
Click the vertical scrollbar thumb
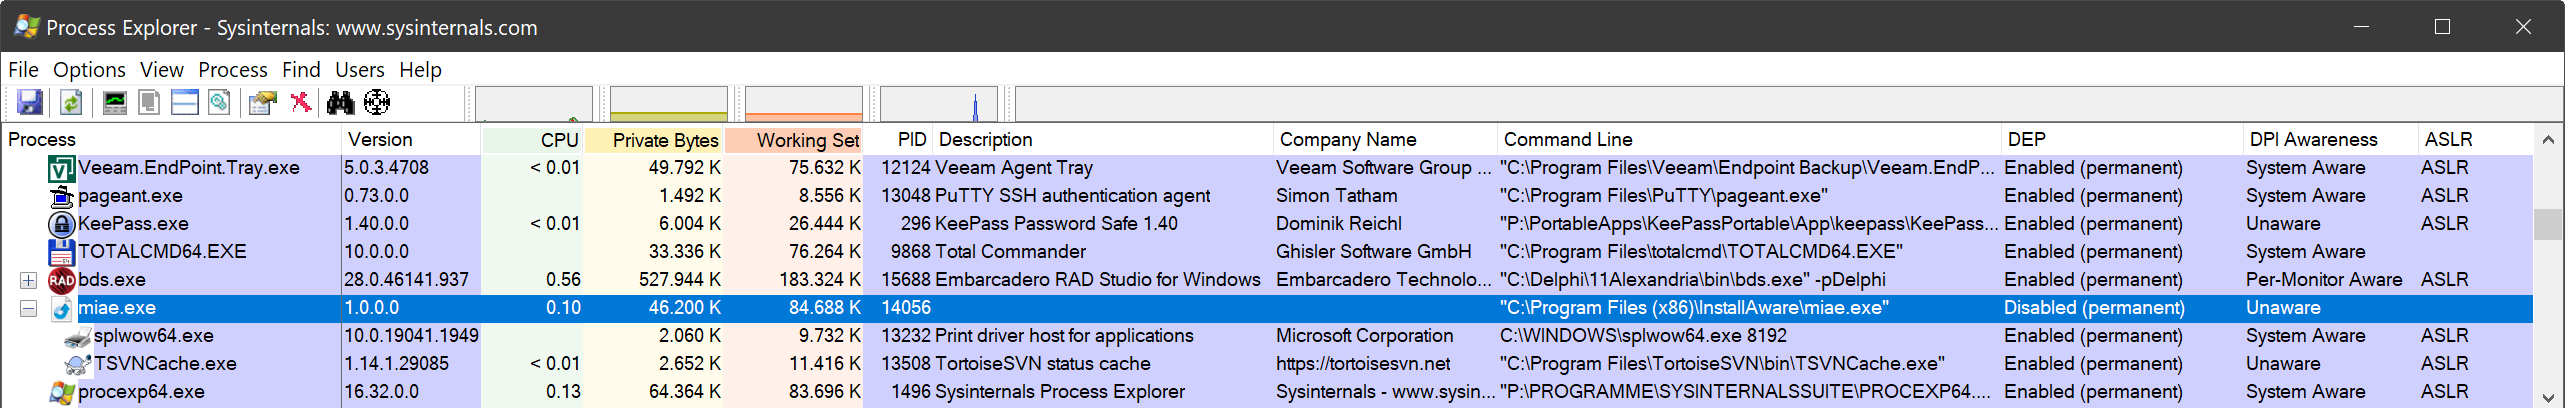pyautogui.click(x=2548, y=224)
